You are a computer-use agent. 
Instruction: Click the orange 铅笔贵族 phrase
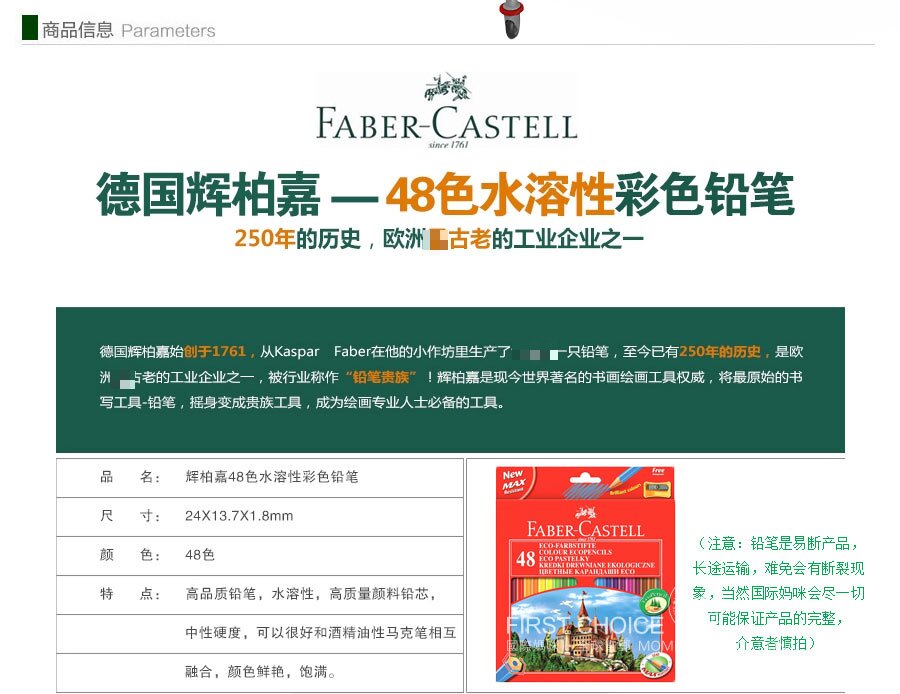(x=379, y=377)
